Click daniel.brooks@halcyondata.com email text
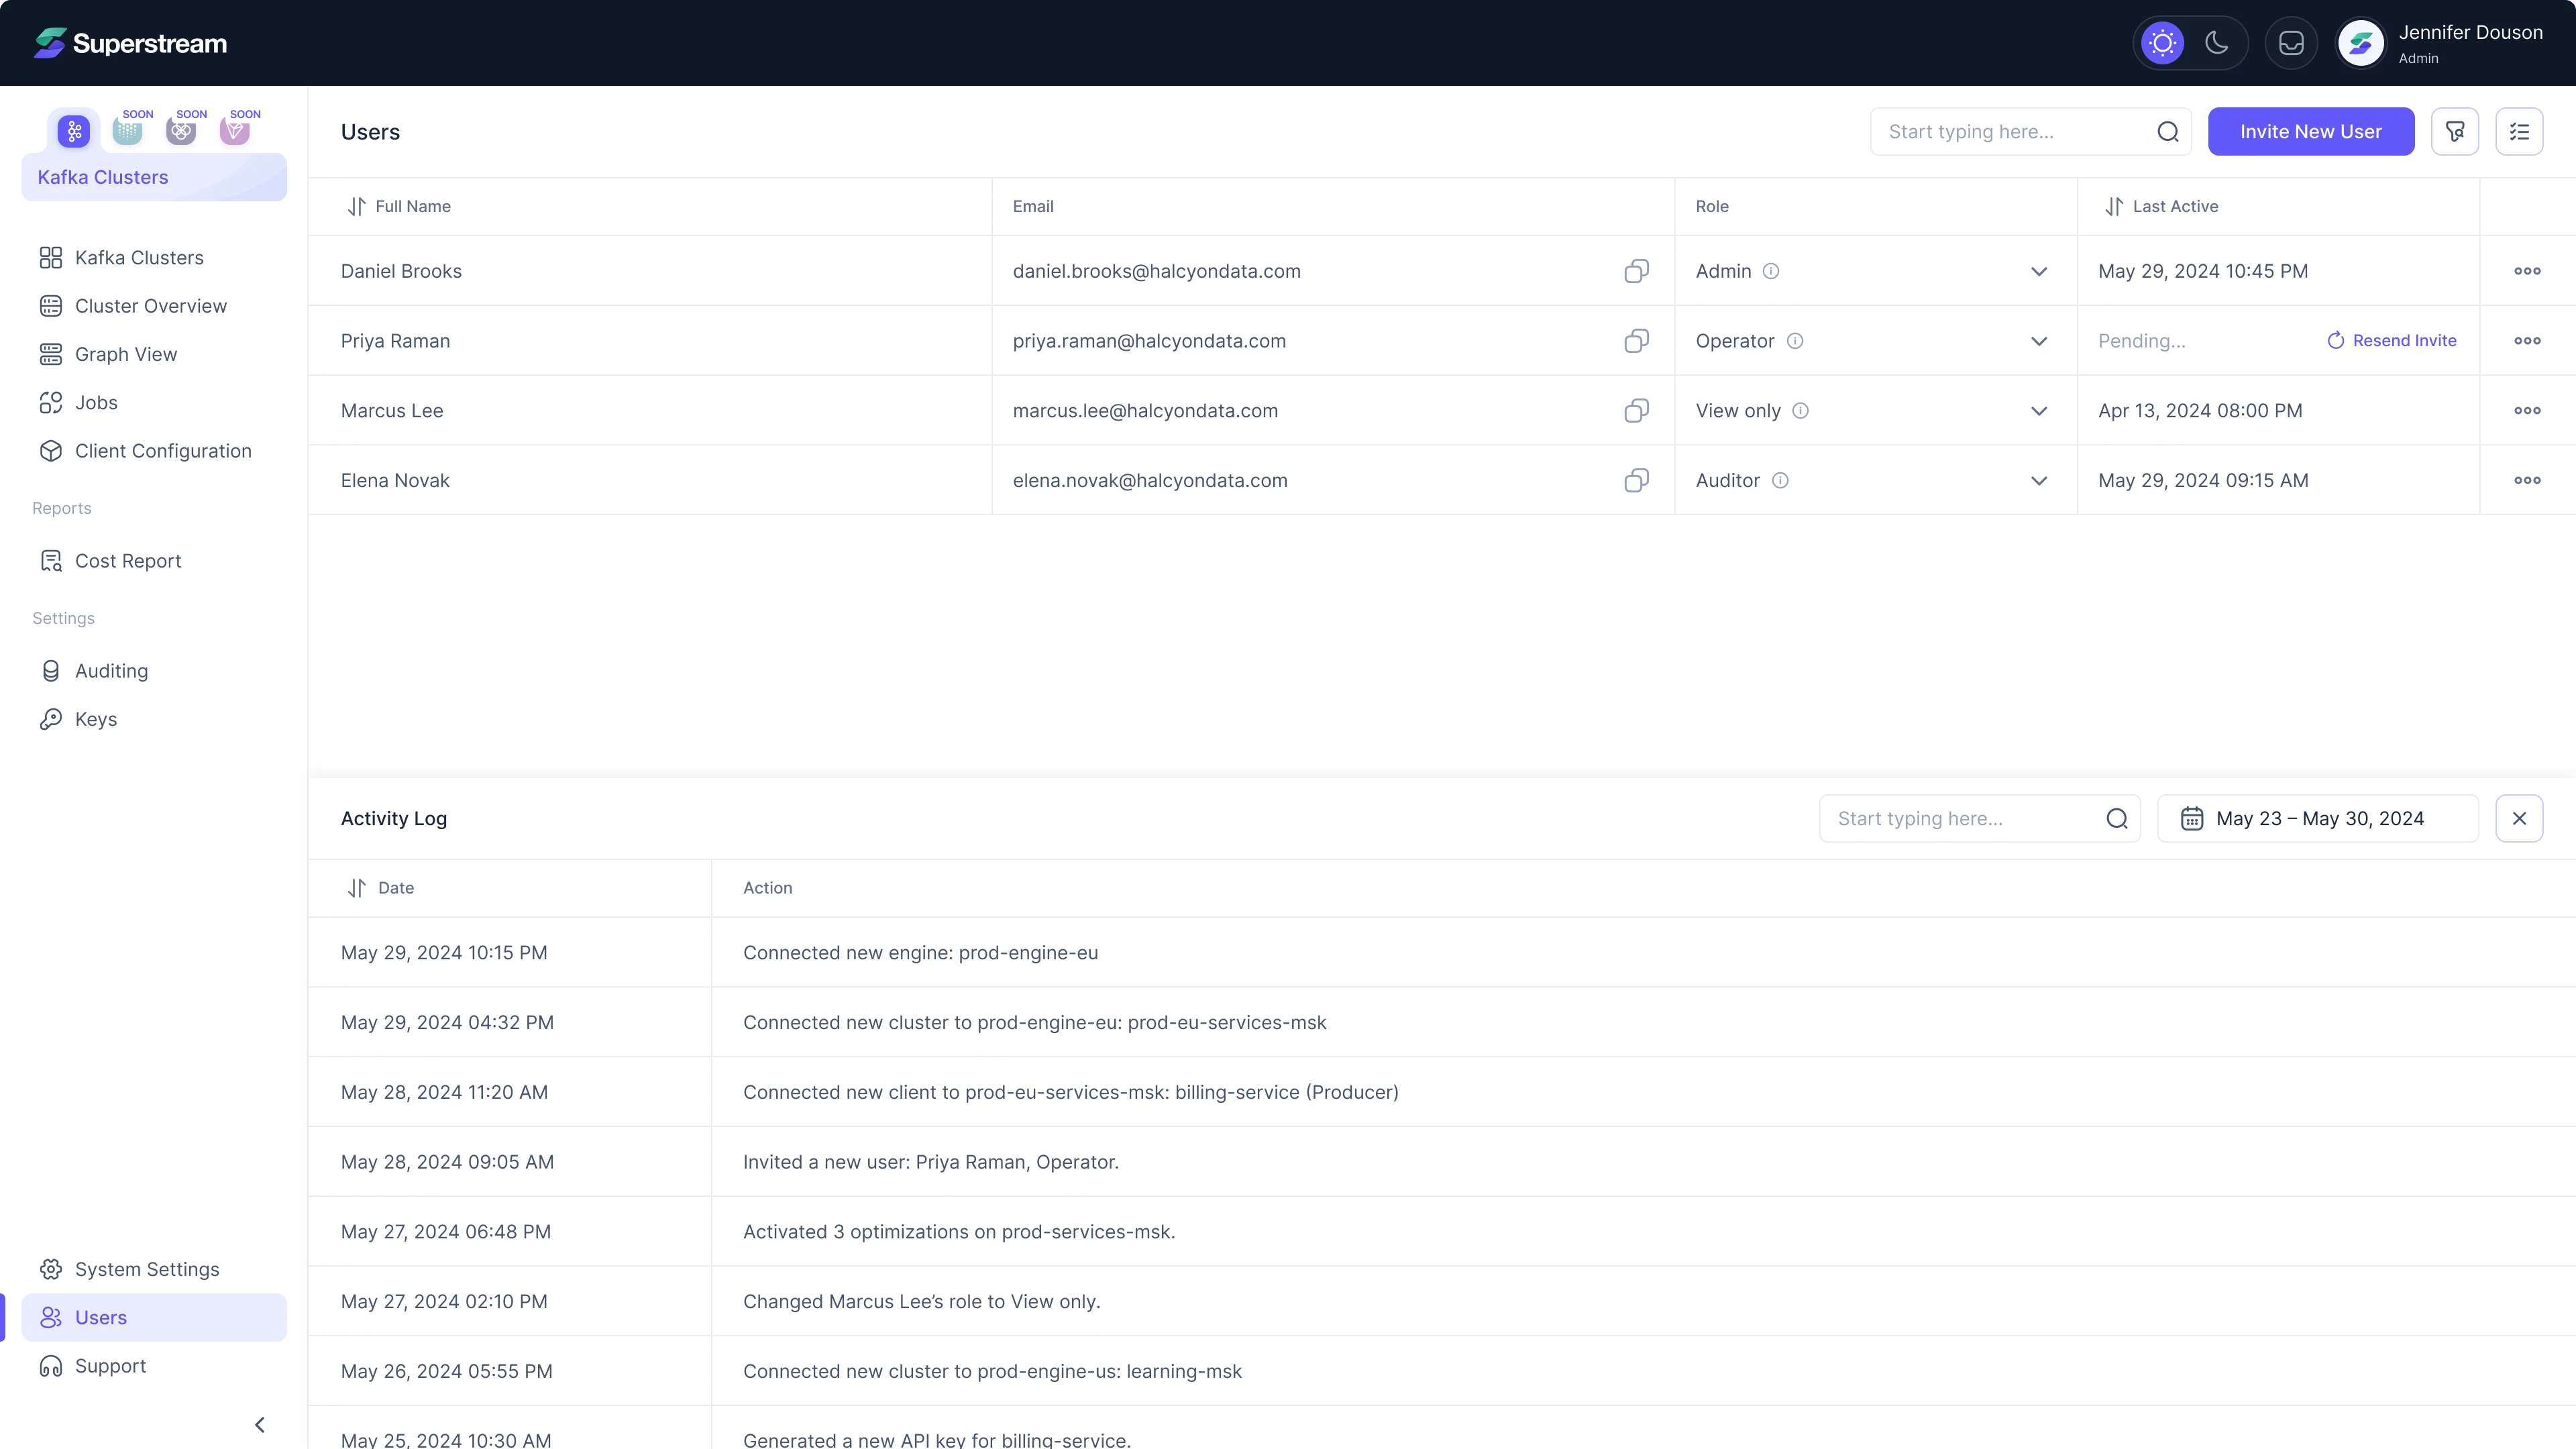The height and width of the screenshot is (1449, 2576). [1156, 271]
